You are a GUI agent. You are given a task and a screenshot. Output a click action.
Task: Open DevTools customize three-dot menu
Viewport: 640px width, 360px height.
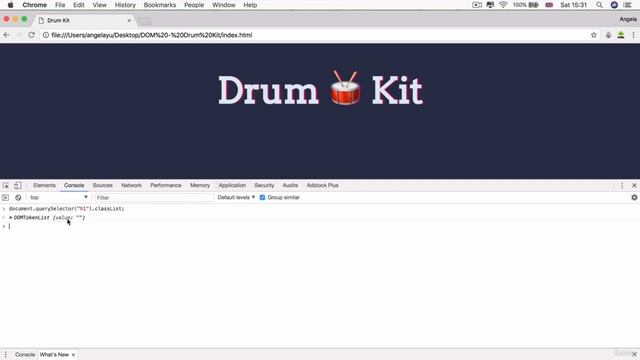(x=622, y=186)
